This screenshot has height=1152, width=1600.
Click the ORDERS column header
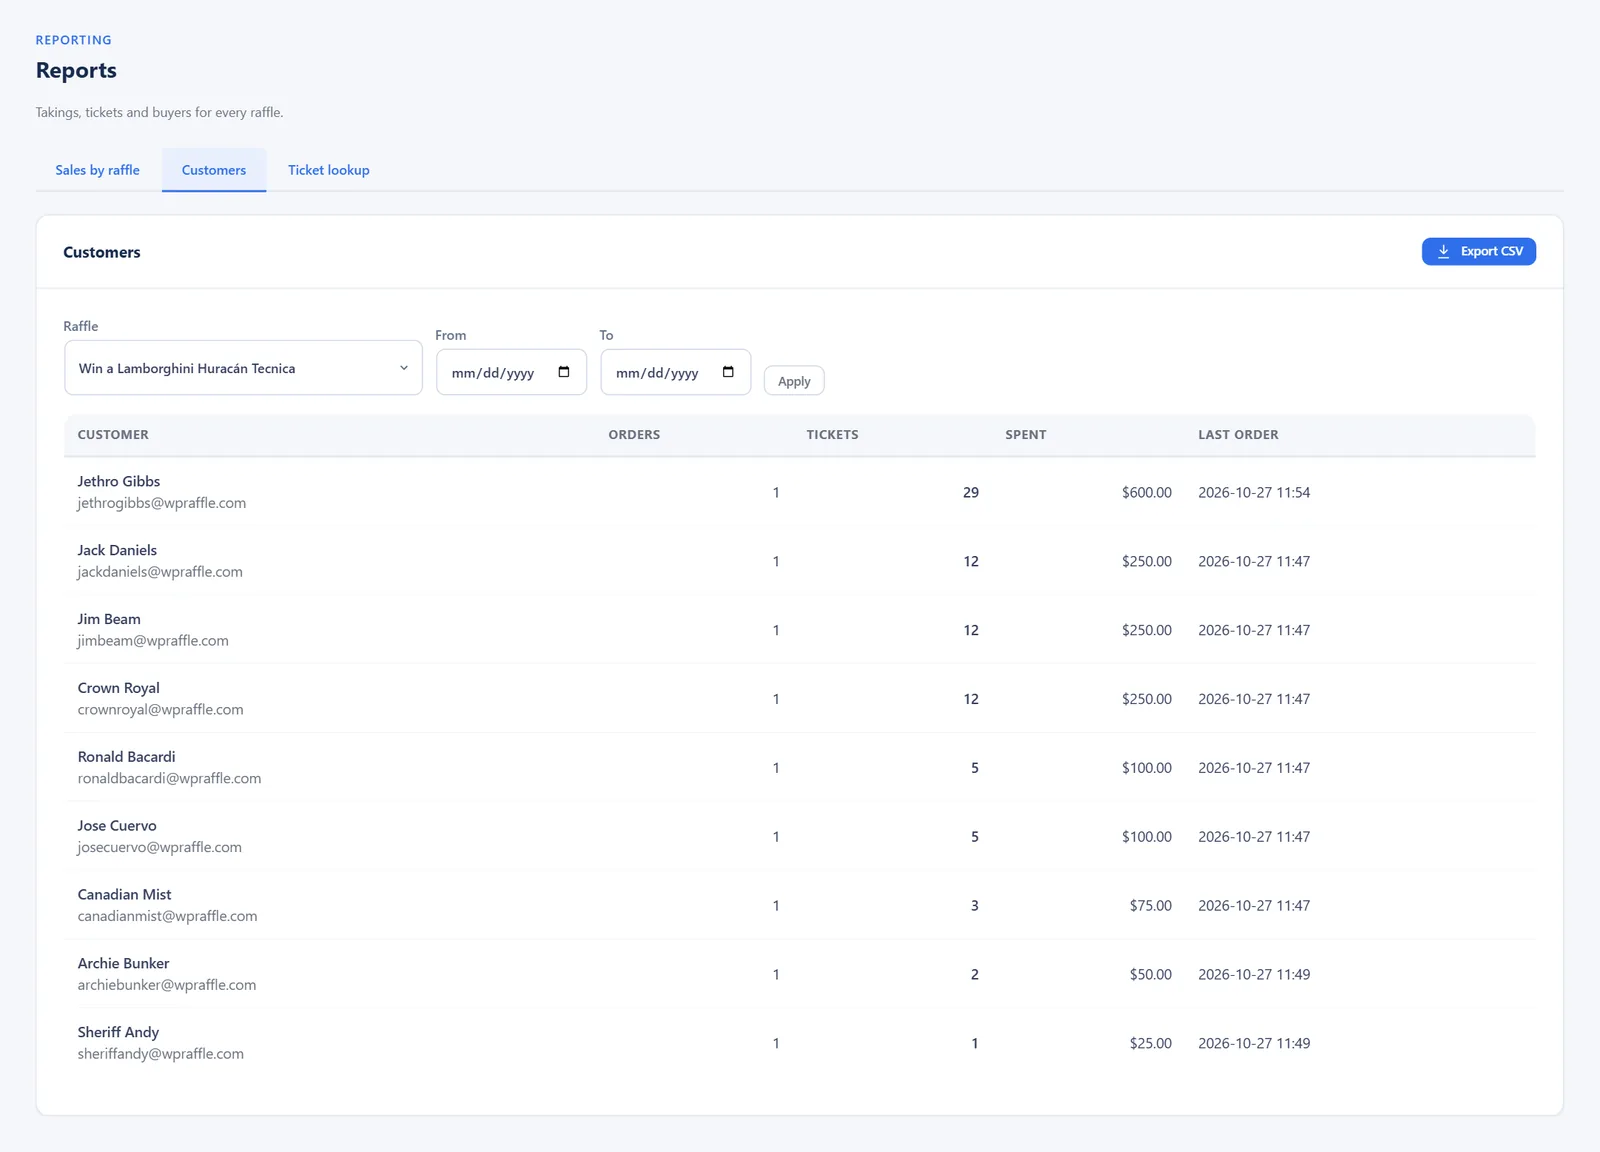634,435
